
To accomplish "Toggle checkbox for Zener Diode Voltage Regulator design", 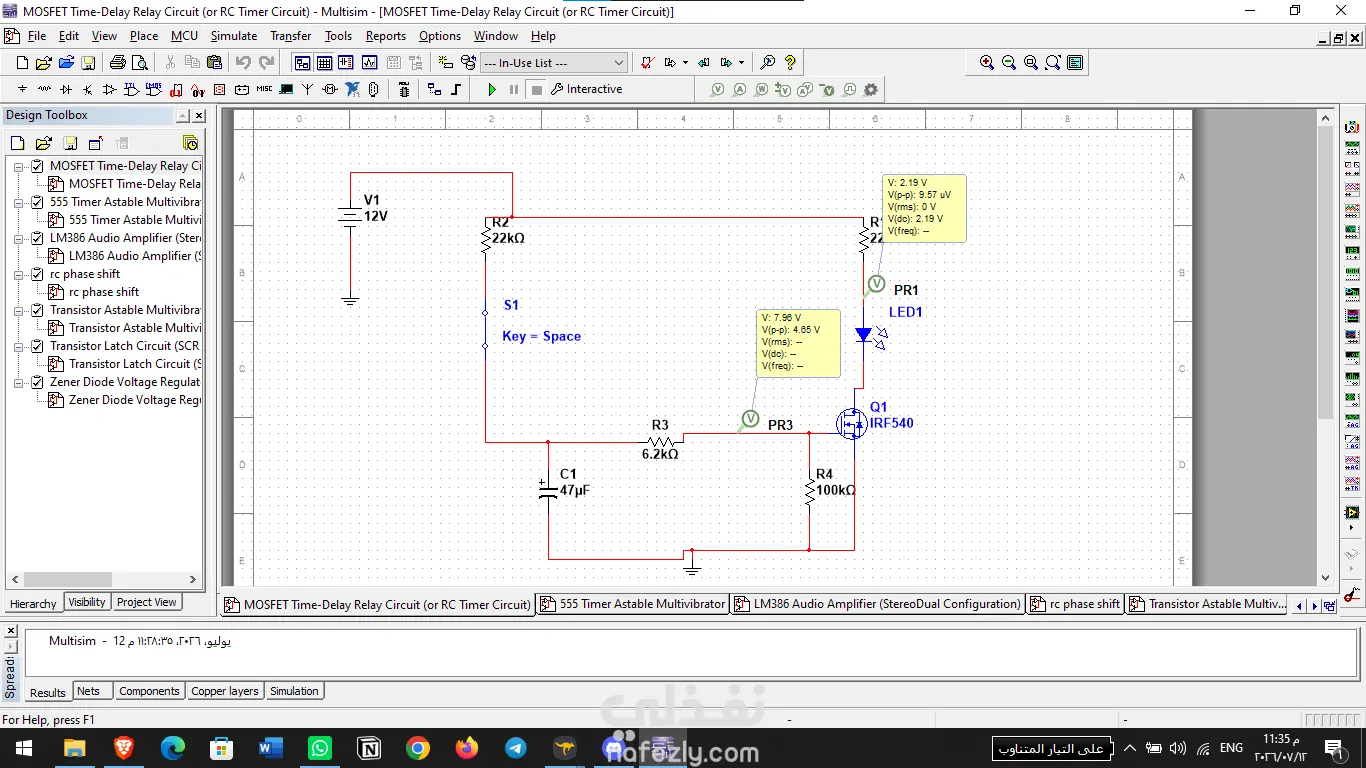I will (x=37, y=382).
